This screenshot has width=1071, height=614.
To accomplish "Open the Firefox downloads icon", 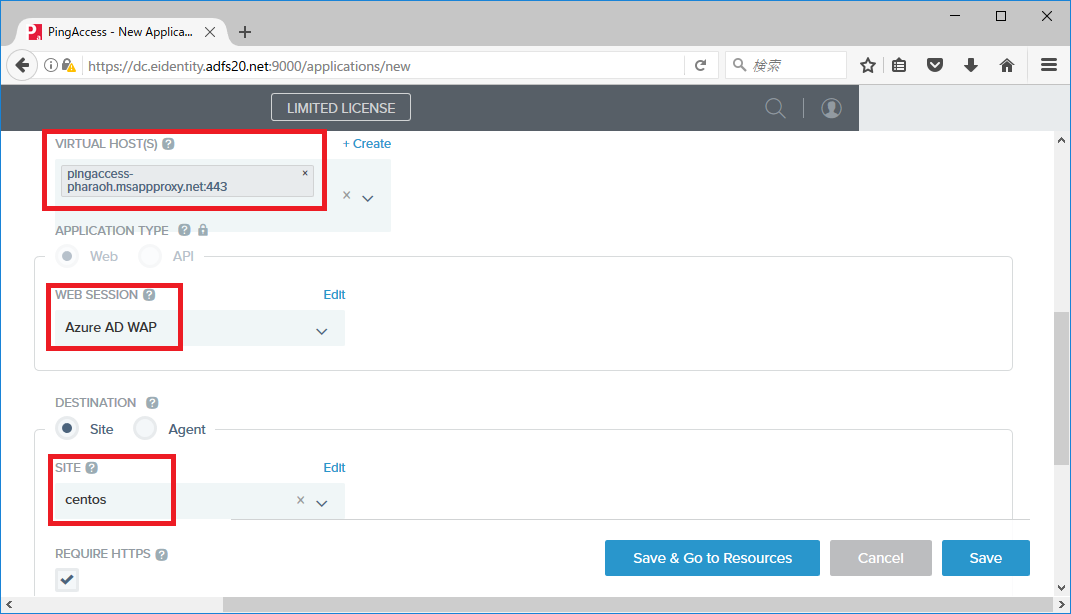I will coord(970,64).
